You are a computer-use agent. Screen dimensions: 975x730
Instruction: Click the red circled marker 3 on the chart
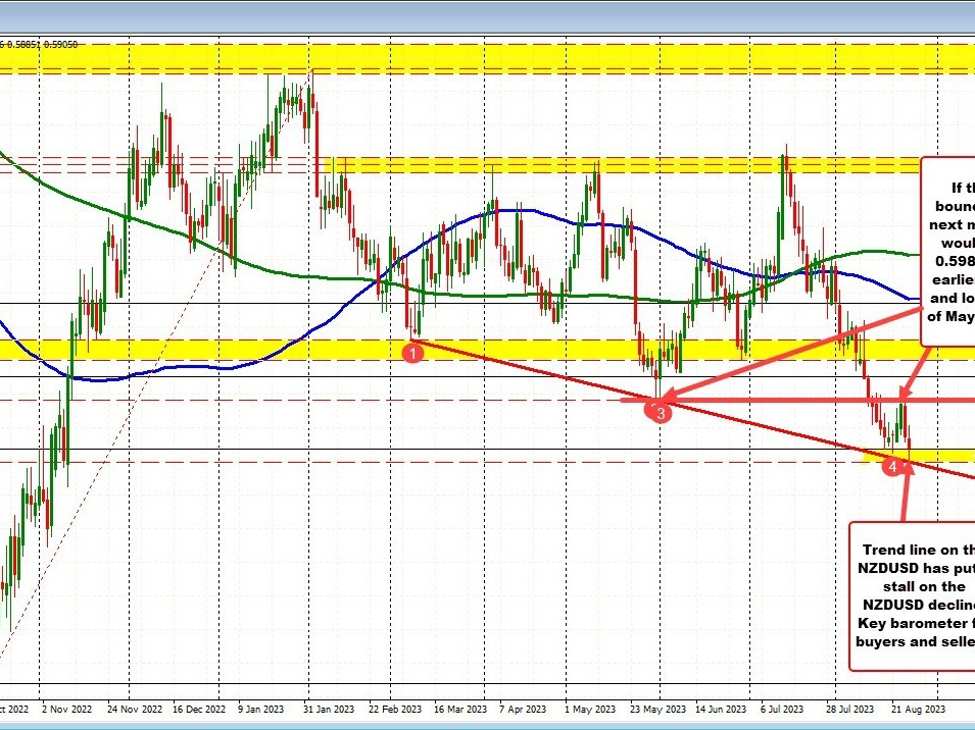(660, 411)
